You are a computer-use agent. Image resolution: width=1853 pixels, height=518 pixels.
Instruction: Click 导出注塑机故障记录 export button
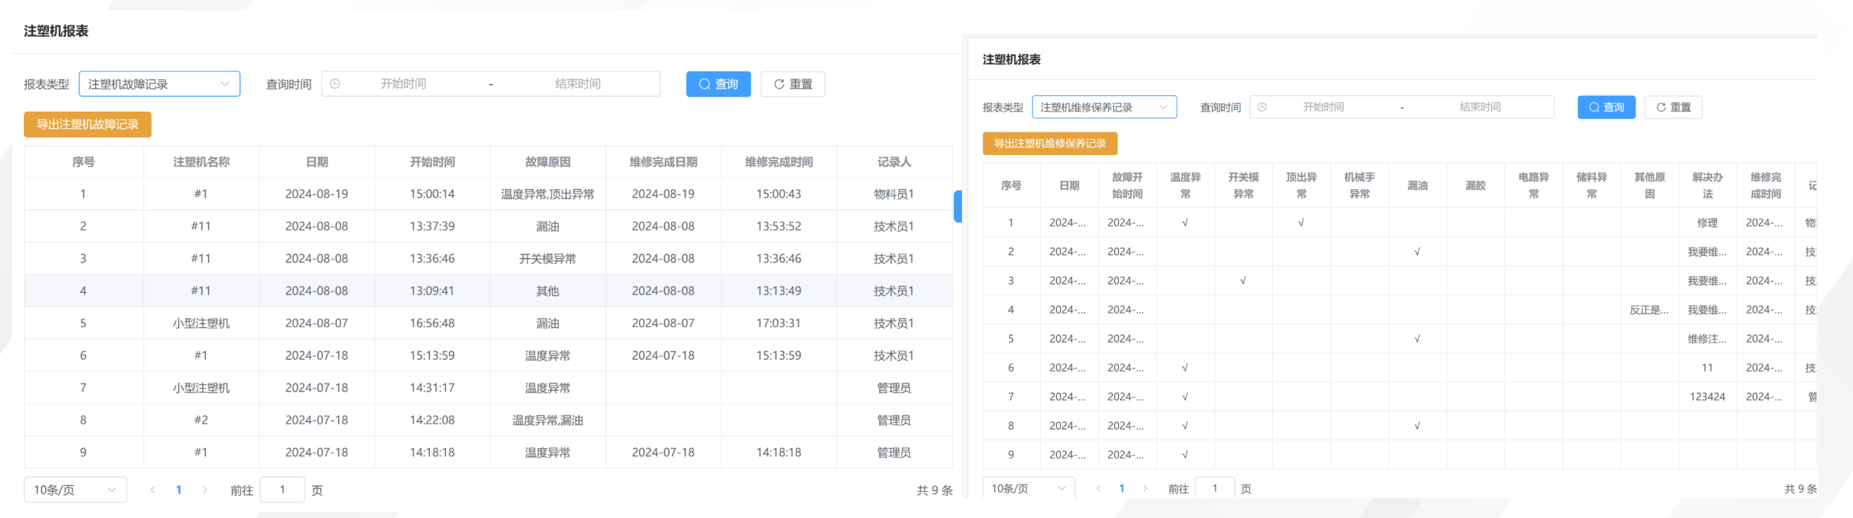click(88, 124)
